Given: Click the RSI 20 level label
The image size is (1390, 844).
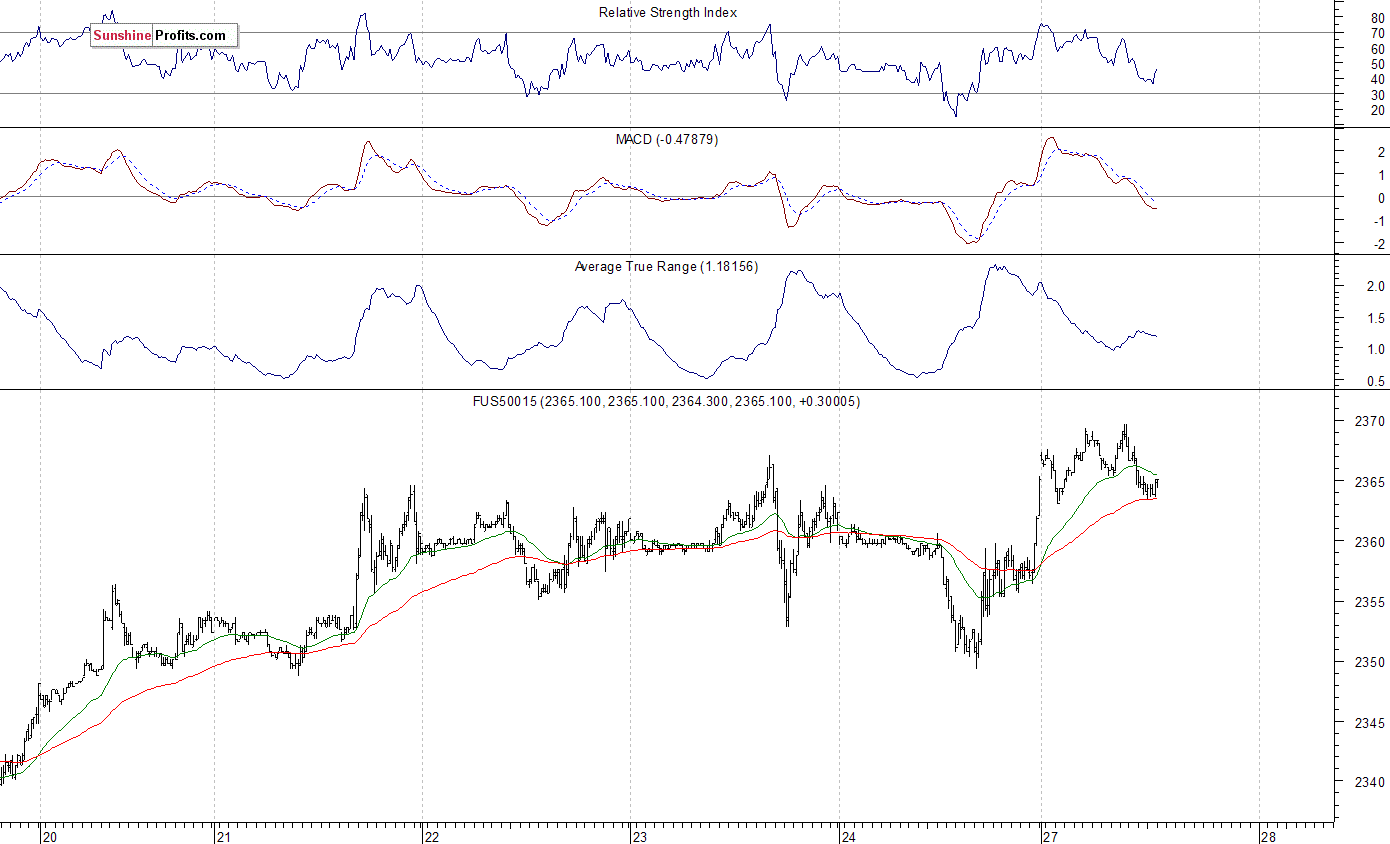Looking at the screenshot, I should click(1377, 110).
